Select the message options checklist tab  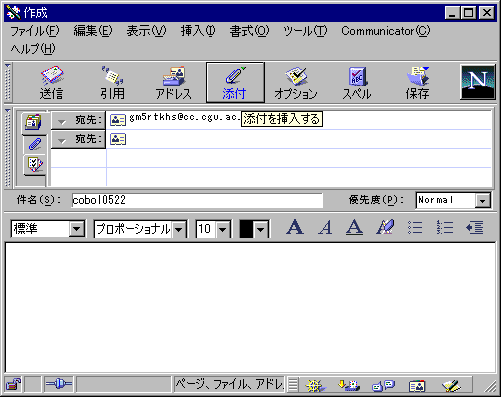pos(35,164)
